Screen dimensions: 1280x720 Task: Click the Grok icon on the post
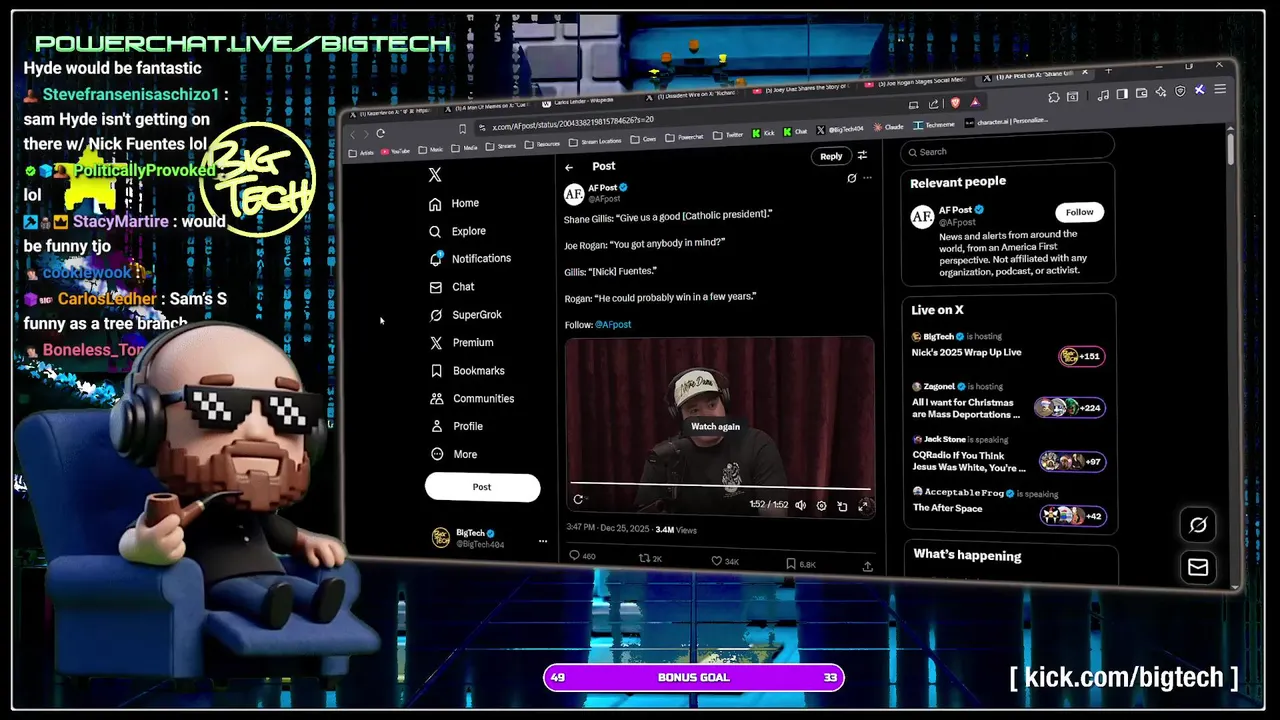click(852, 178)
